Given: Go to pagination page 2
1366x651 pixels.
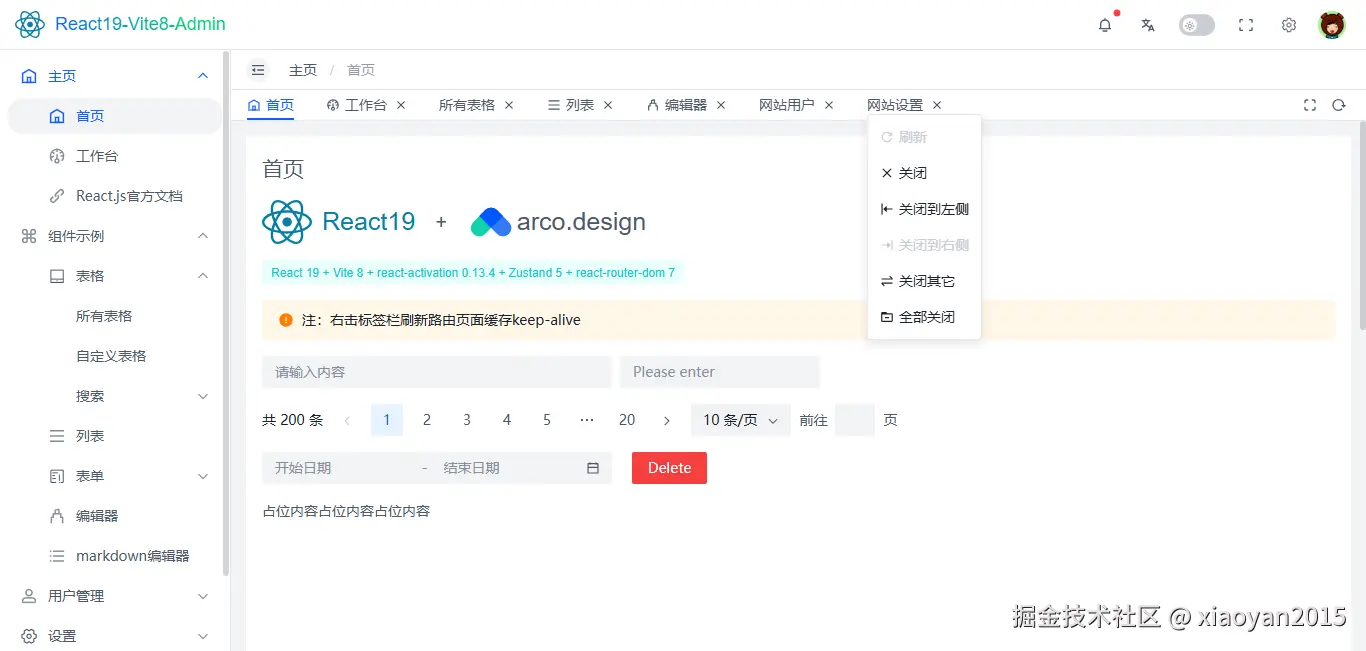Looking at the screenshot, I should tap(427, 420).
